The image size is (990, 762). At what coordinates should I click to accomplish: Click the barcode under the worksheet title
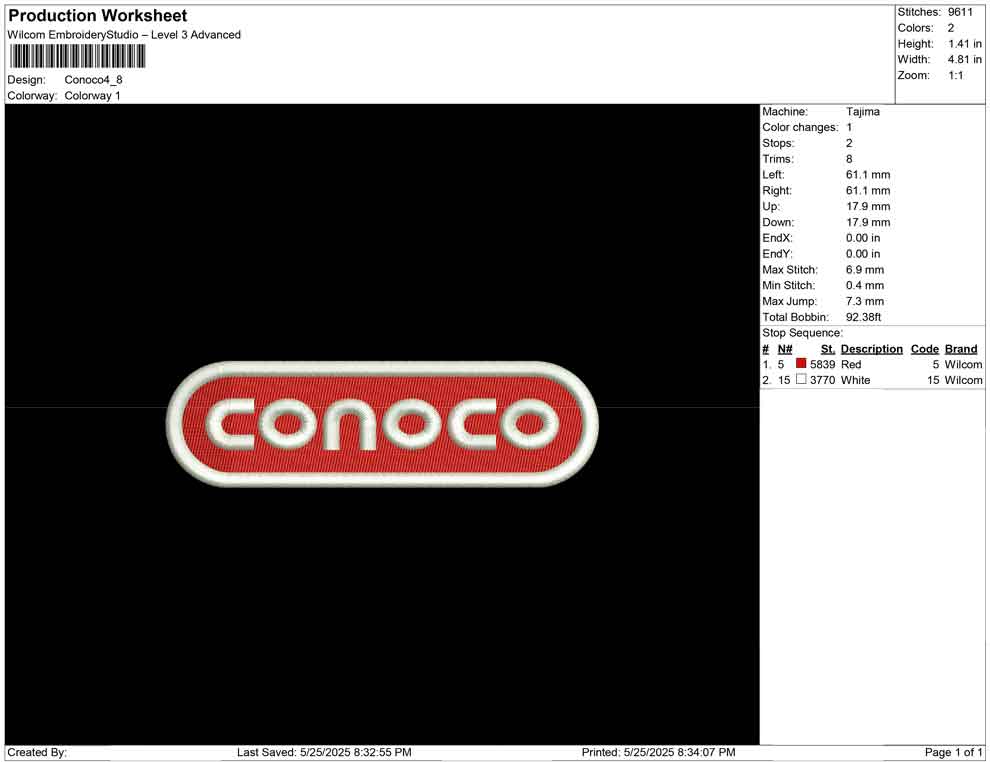click(77, 57)
